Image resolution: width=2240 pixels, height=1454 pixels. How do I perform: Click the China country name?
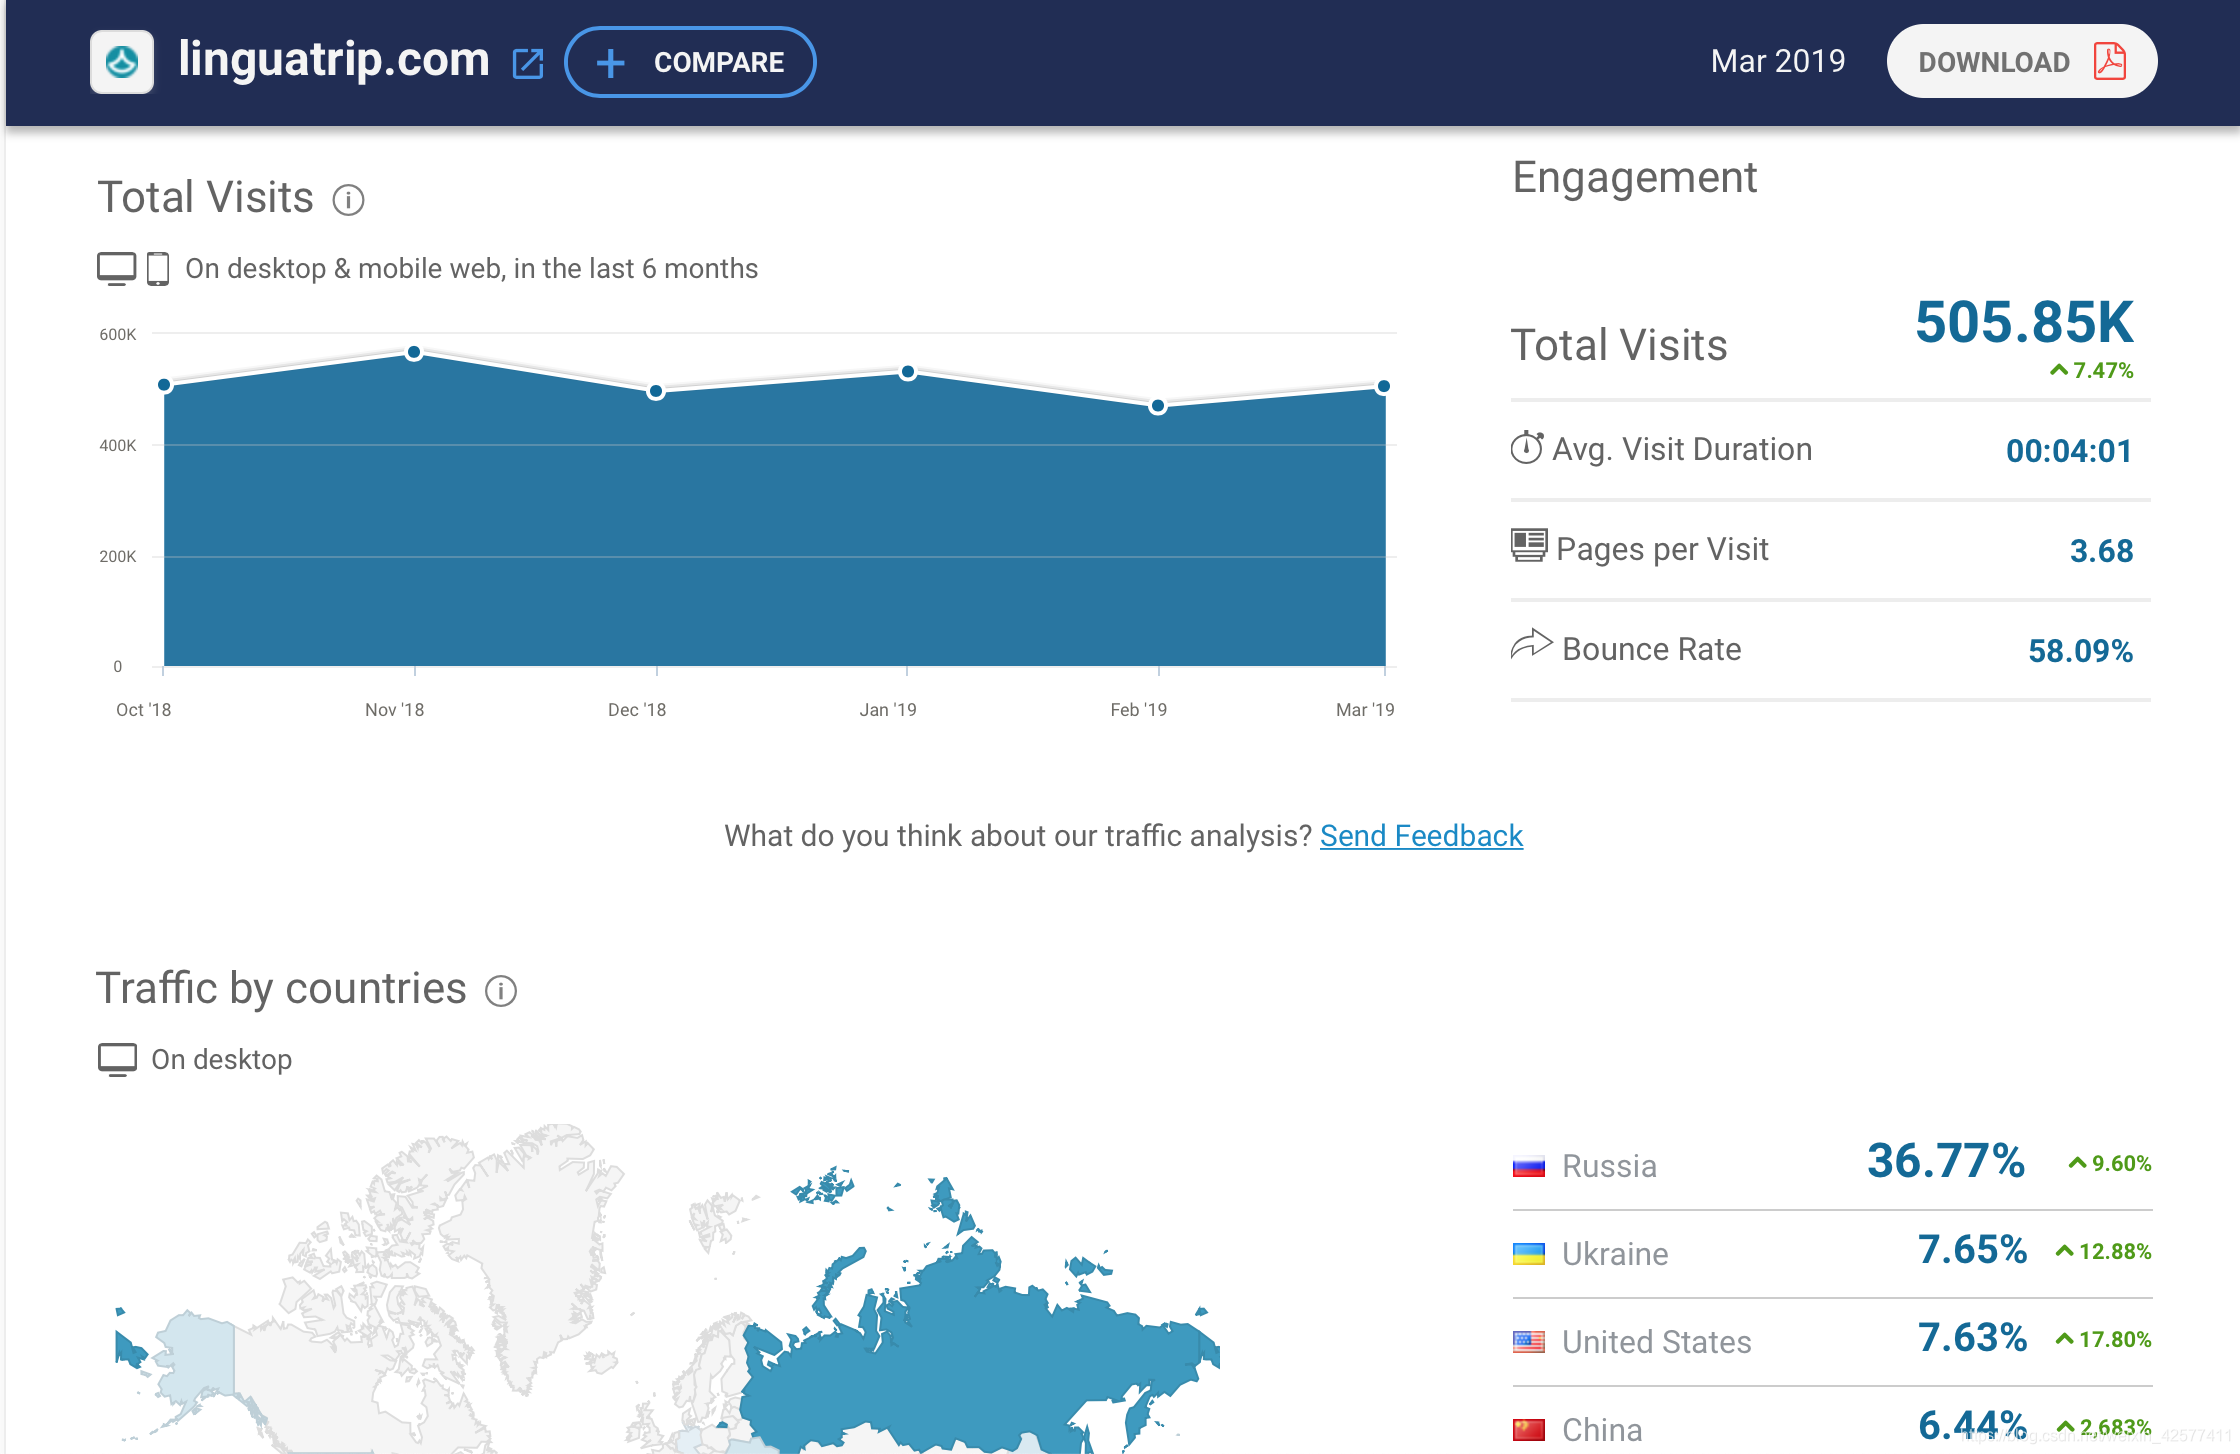click(x=1602, y=1430)
